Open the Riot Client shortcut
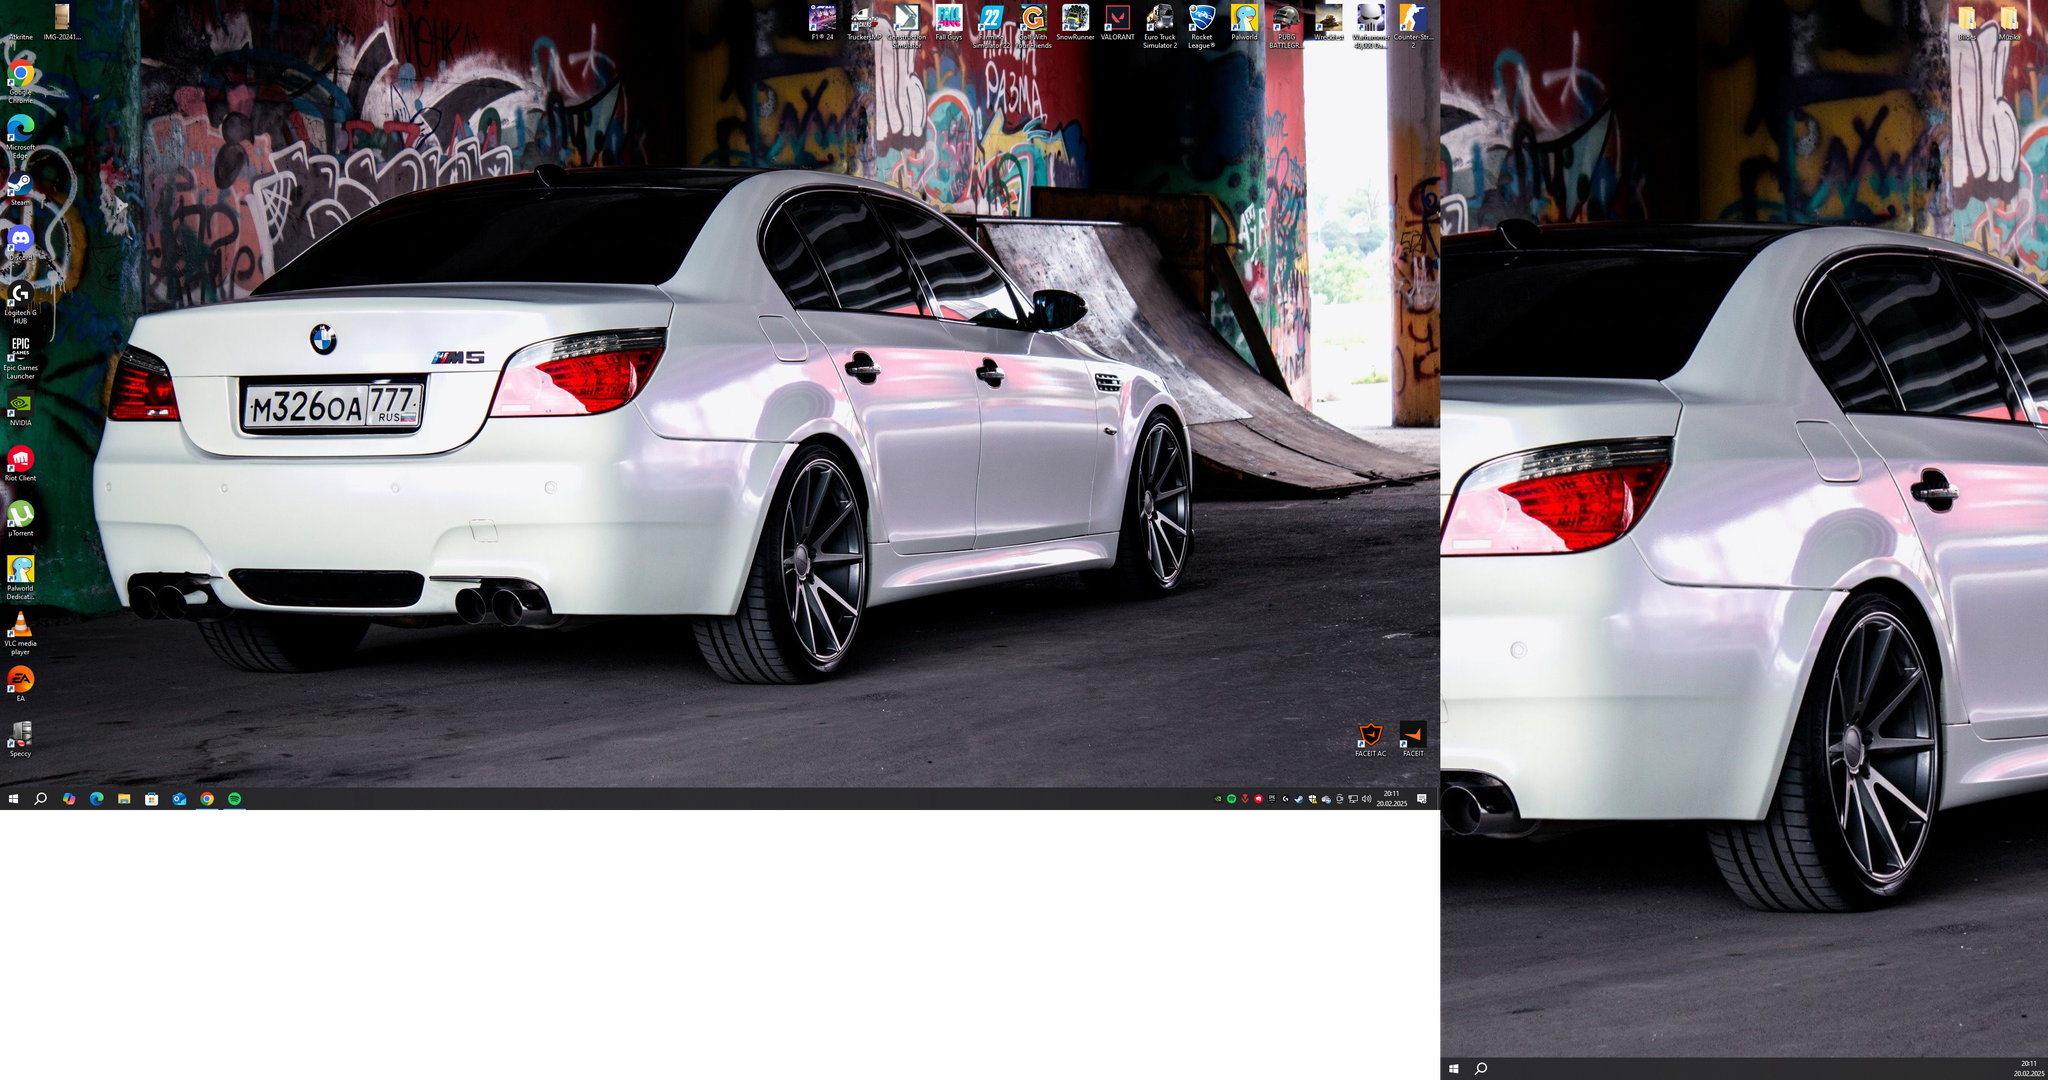This screenshot has width=2048, height=1080. pos(20,465)
